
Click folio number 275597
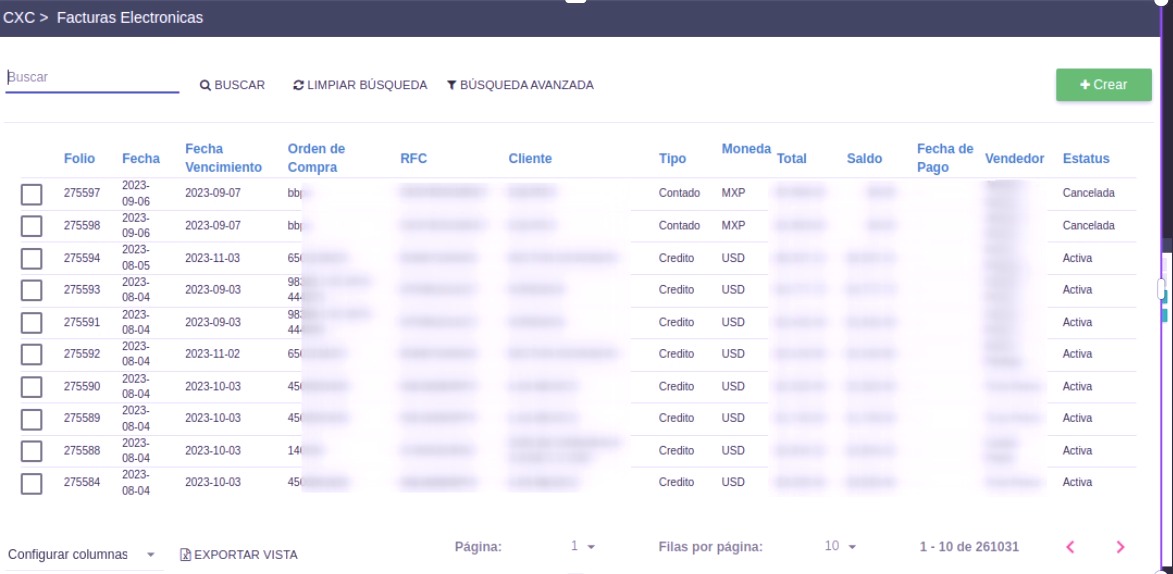(x=82, y=193)
